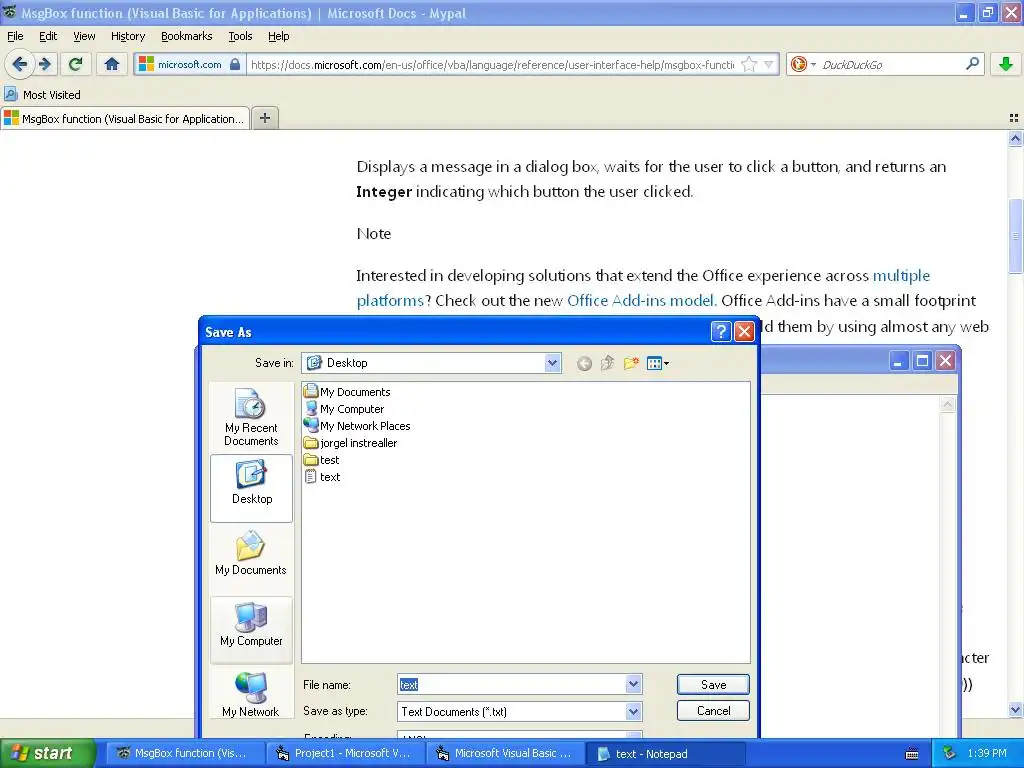Select Desktop in the places bar
The image size is (1024, 768).
point(251,488)
